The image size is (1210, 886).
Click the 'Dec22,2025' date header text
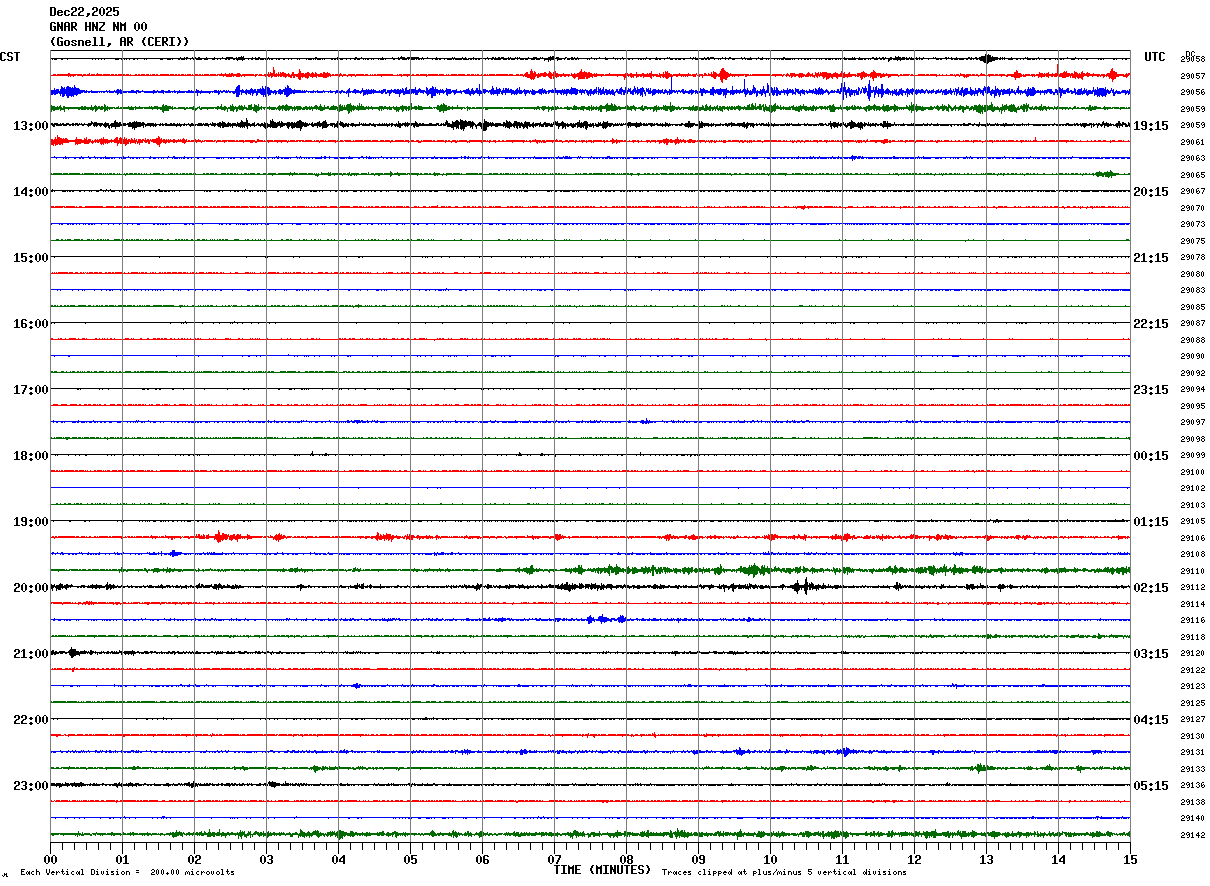pos(84,12)
